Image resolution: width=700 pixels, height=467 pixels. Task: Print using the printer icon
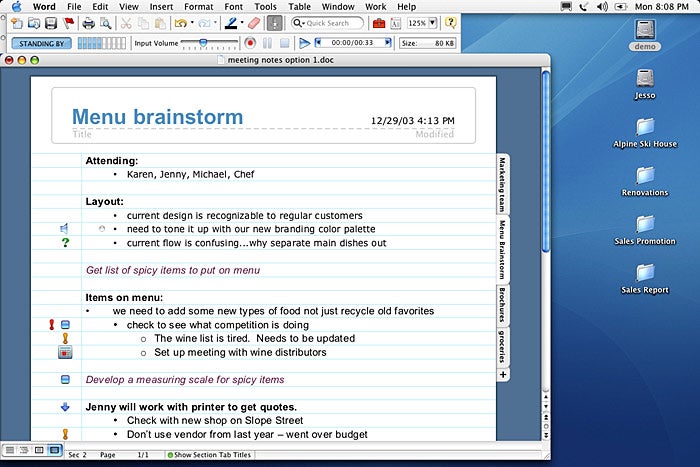pyautogui.click(x=88, y=23)
